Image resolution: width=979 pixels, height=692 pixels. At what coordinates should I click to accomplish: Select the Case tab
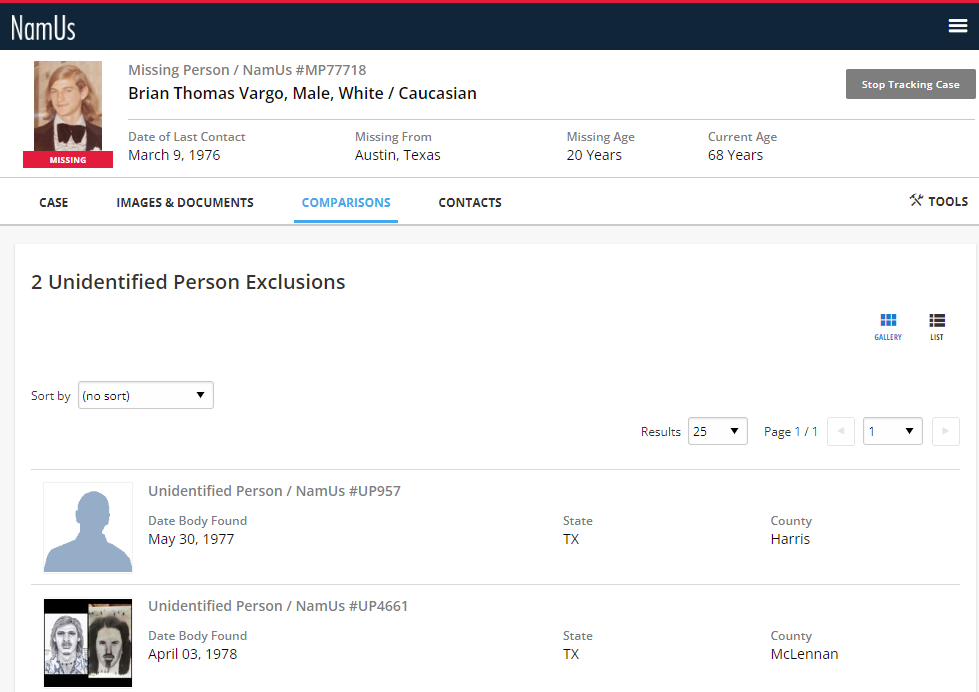pos(54,202)
